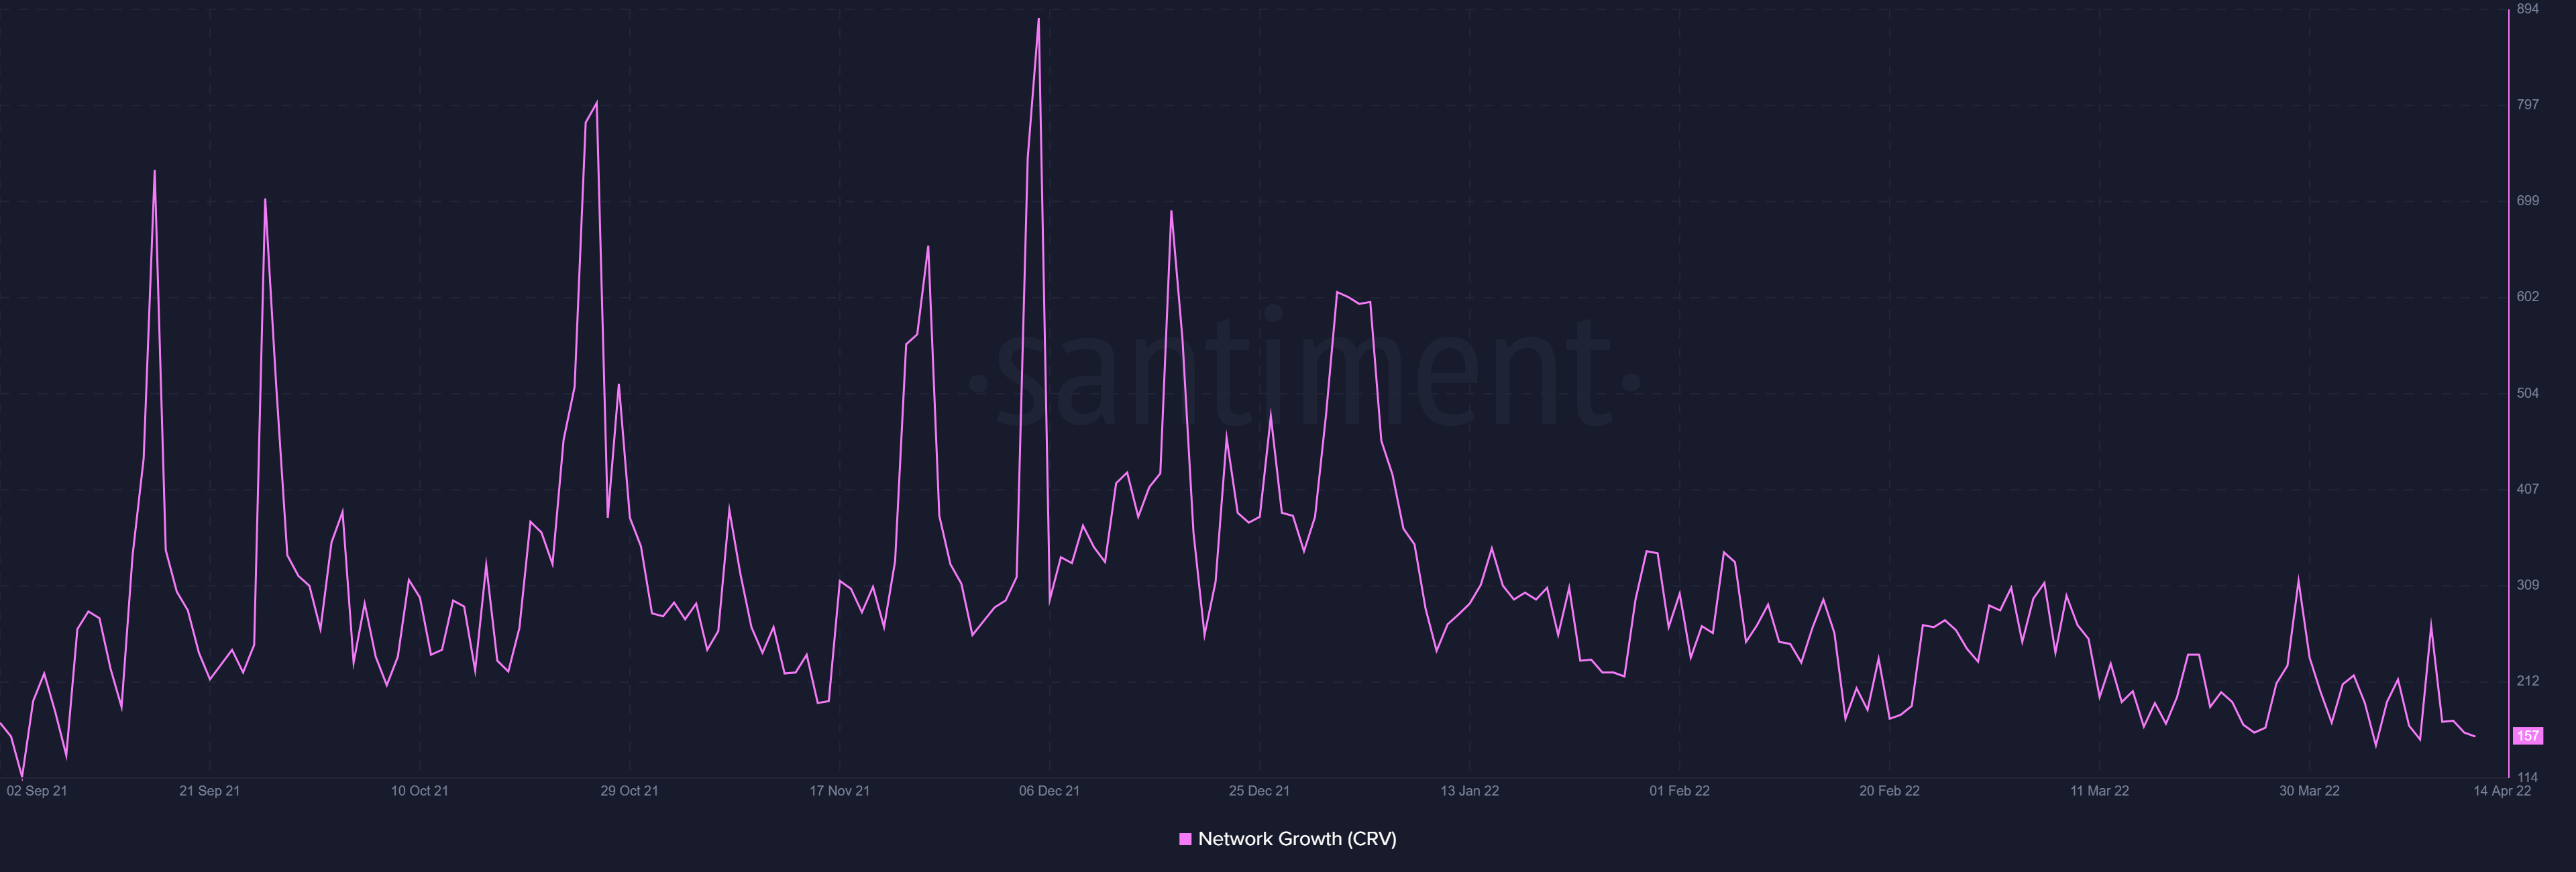Select the 06 Dec 21 axis date
This screenshot has width=2576, height=872.
(x=1049, y=791)
